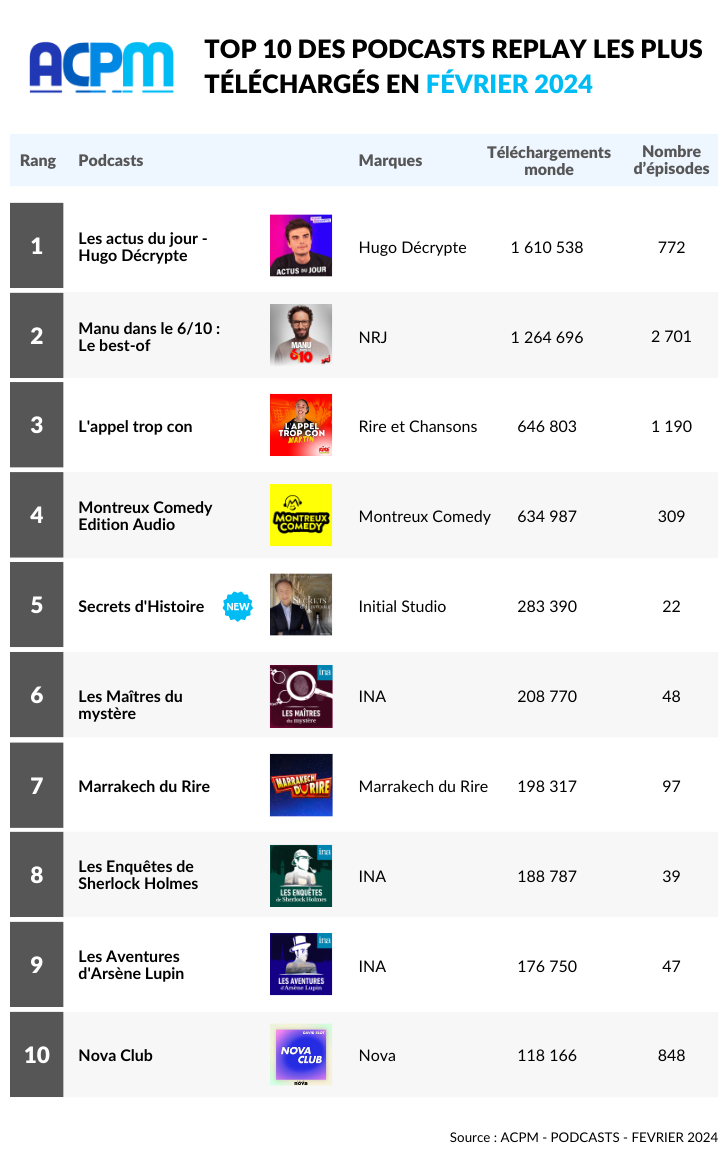728x1155 pixels.
Task: Click the L'appel trop con artwork
Action: [301, 425]
